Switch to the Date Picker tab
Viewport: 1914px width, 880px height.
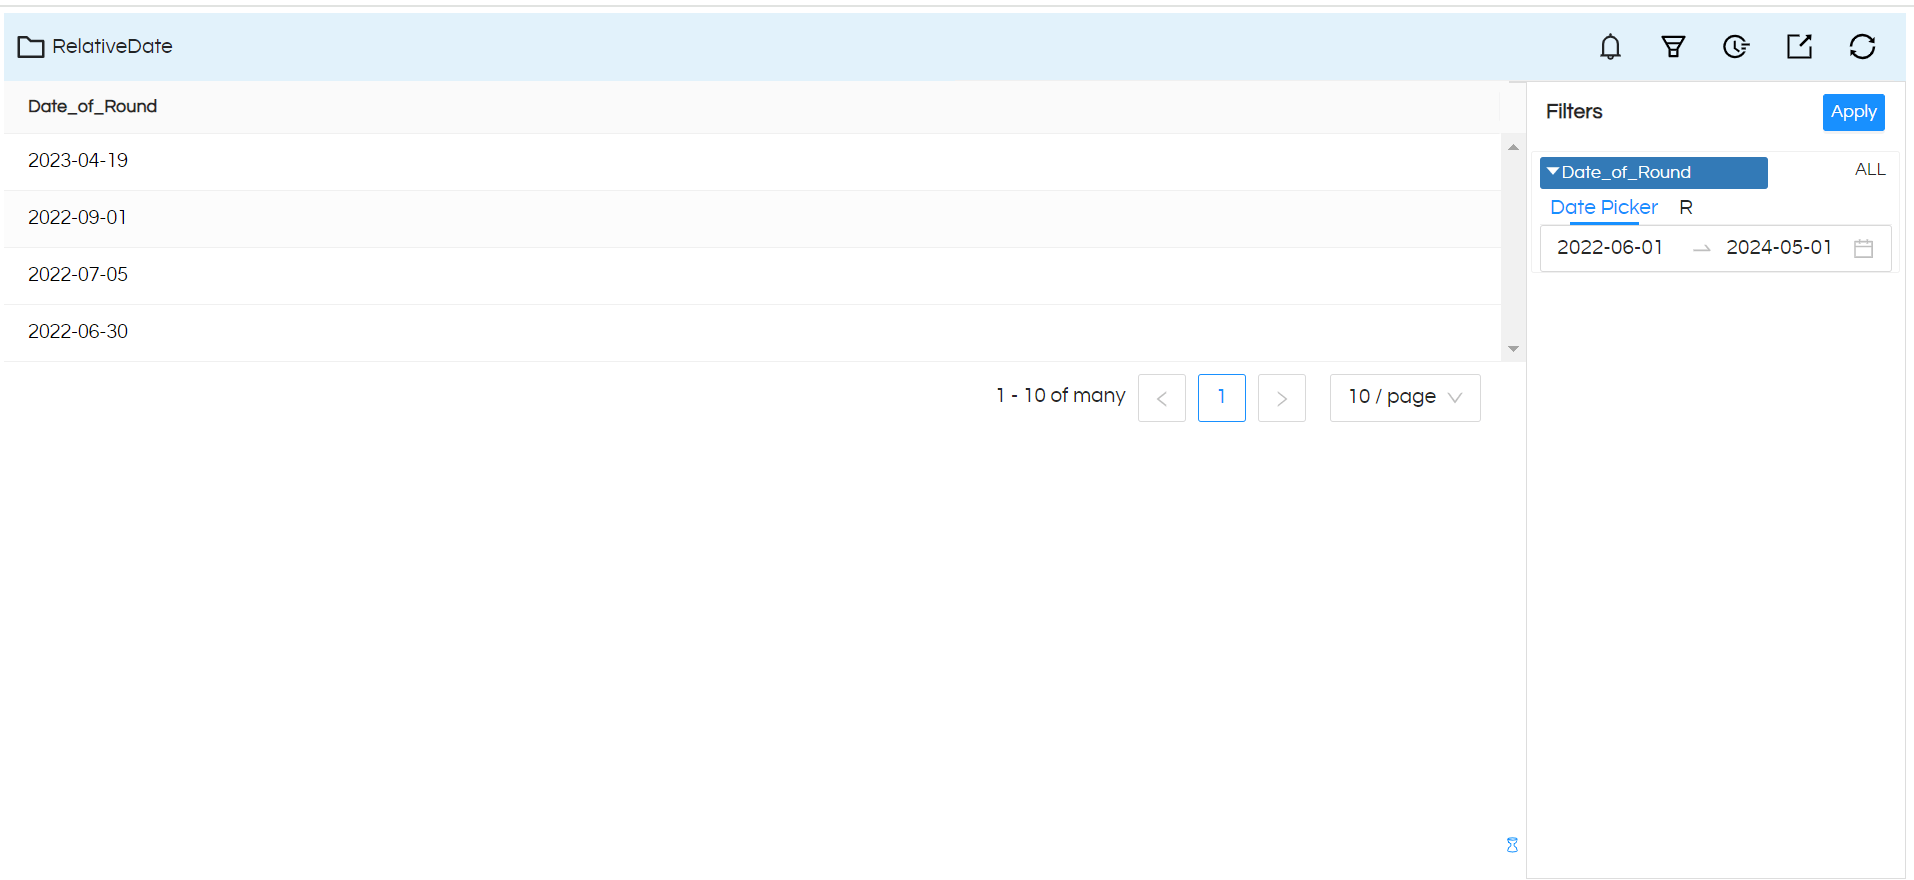(1604, 207)
